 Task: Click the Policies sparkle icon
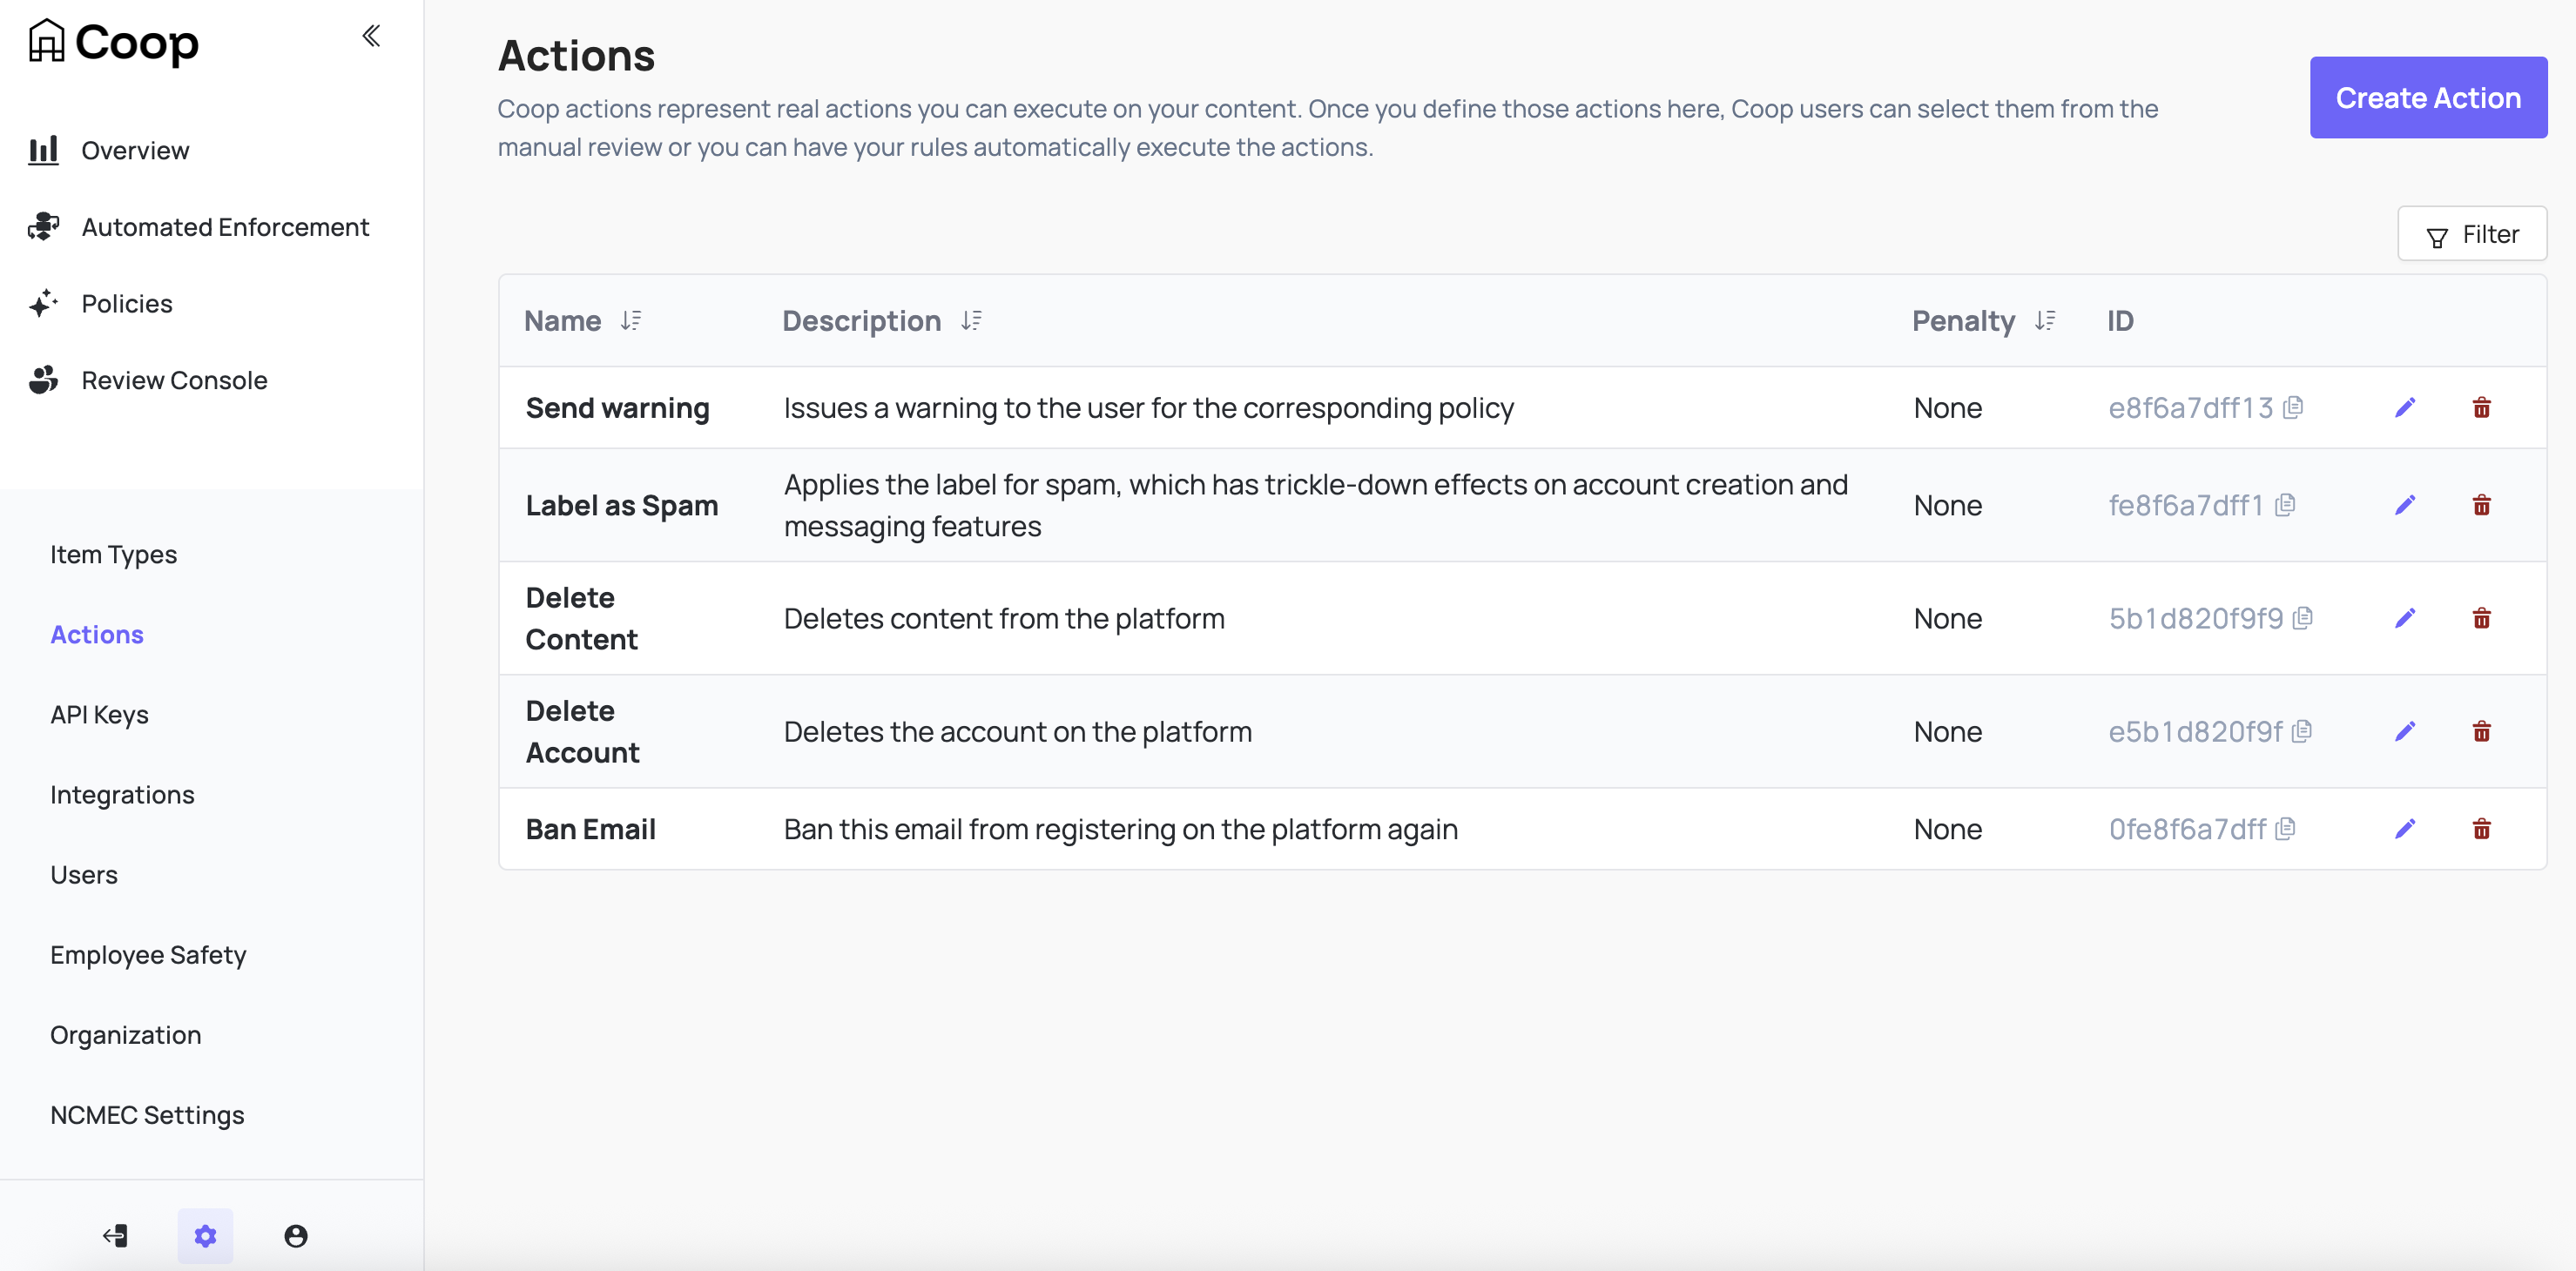point(44,303)
